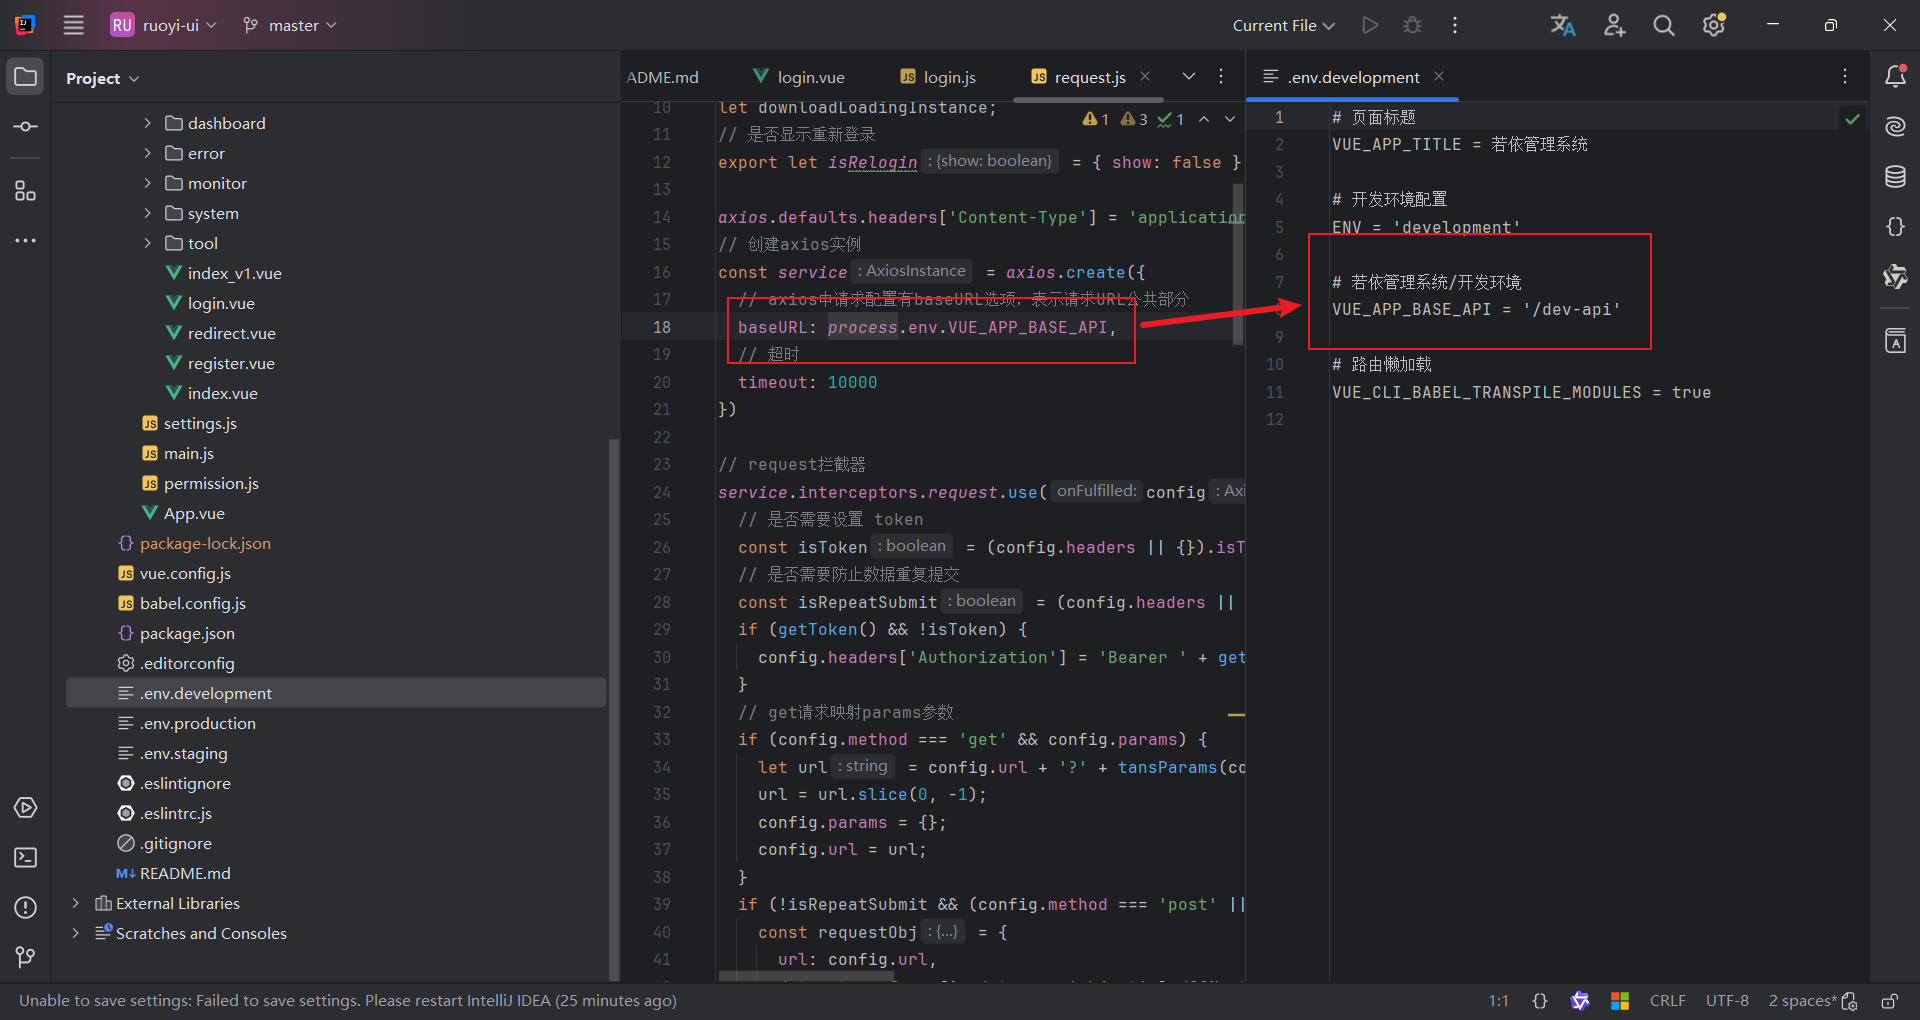The height and width of the screenshot is (1020, 1920).
Task: Switch to the login.js tab
Action: (938, 77)
